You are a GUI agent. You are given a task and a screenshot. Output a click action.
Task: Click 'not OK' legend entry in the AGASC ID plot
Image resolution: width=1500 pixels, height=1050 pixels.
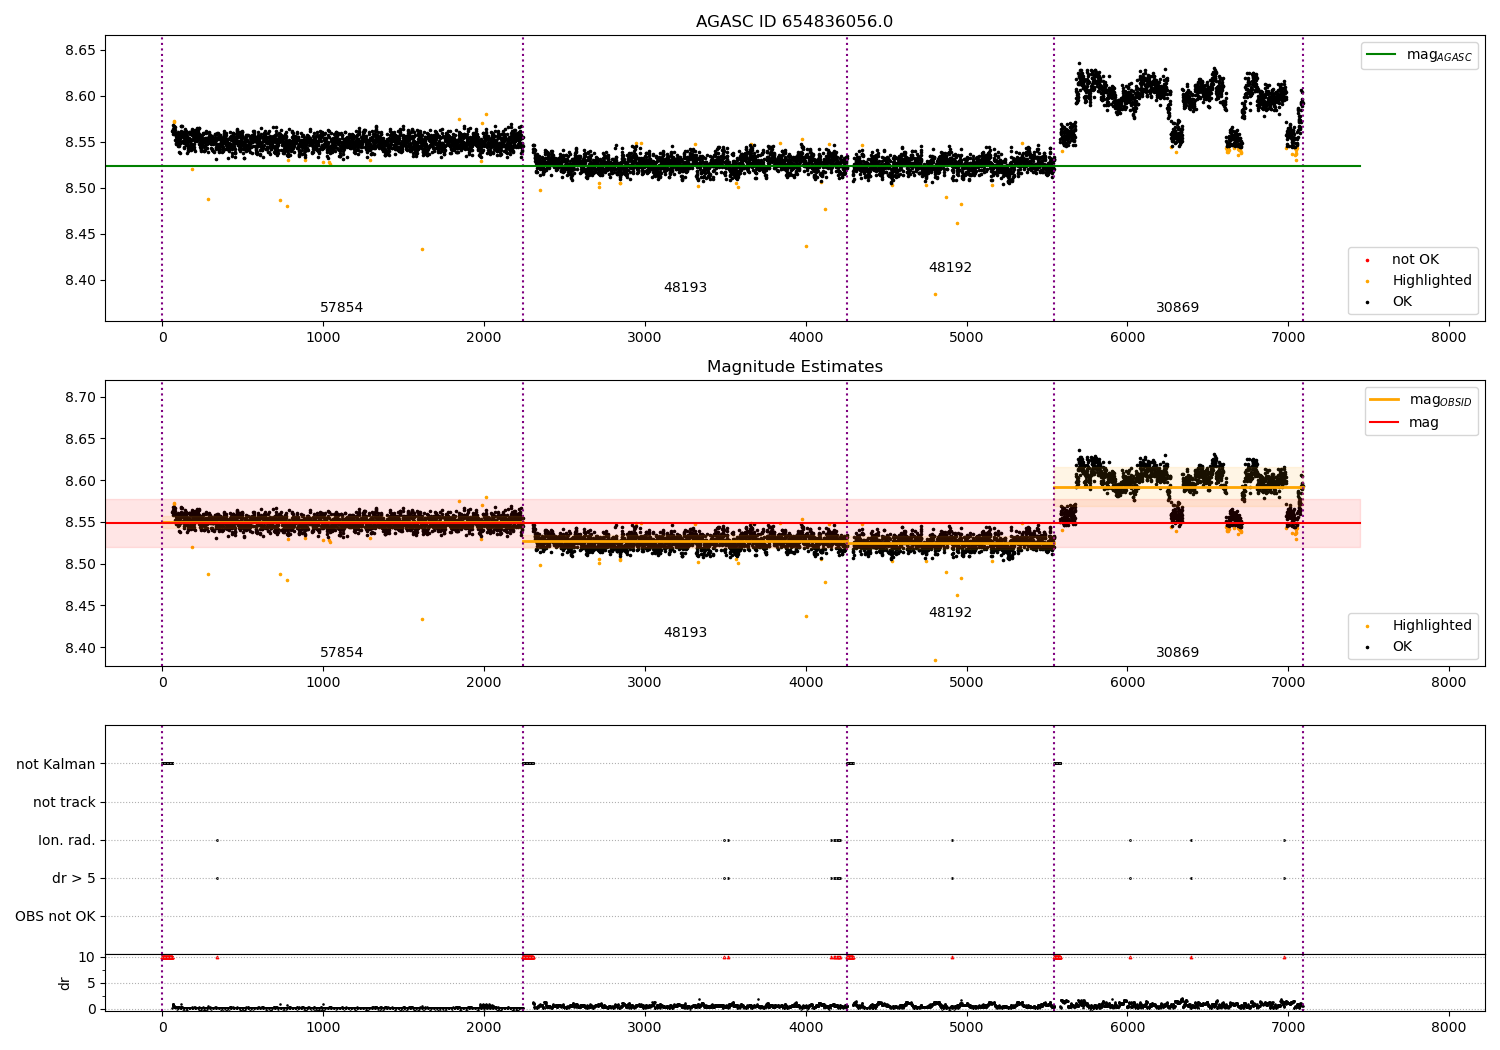(x=1415, y=260)
